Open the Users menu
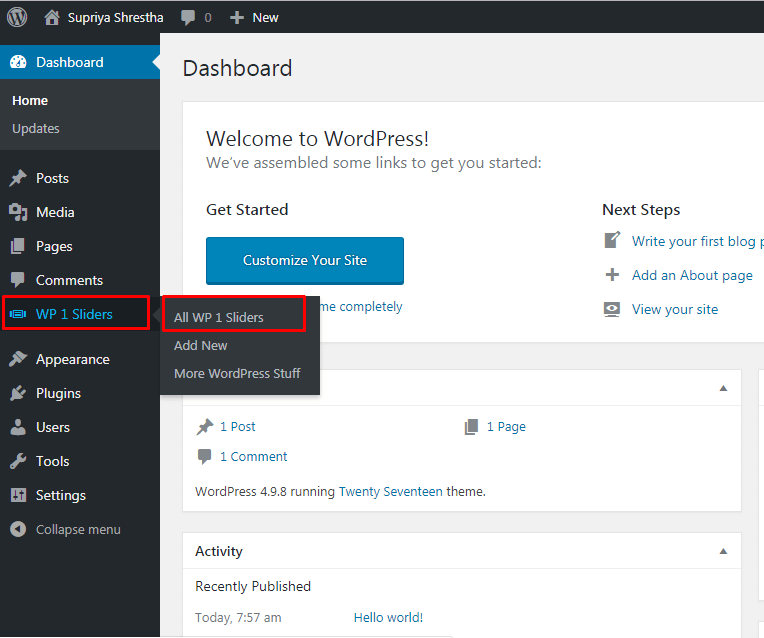Viewport: 764px width, 638px height. 80,427
